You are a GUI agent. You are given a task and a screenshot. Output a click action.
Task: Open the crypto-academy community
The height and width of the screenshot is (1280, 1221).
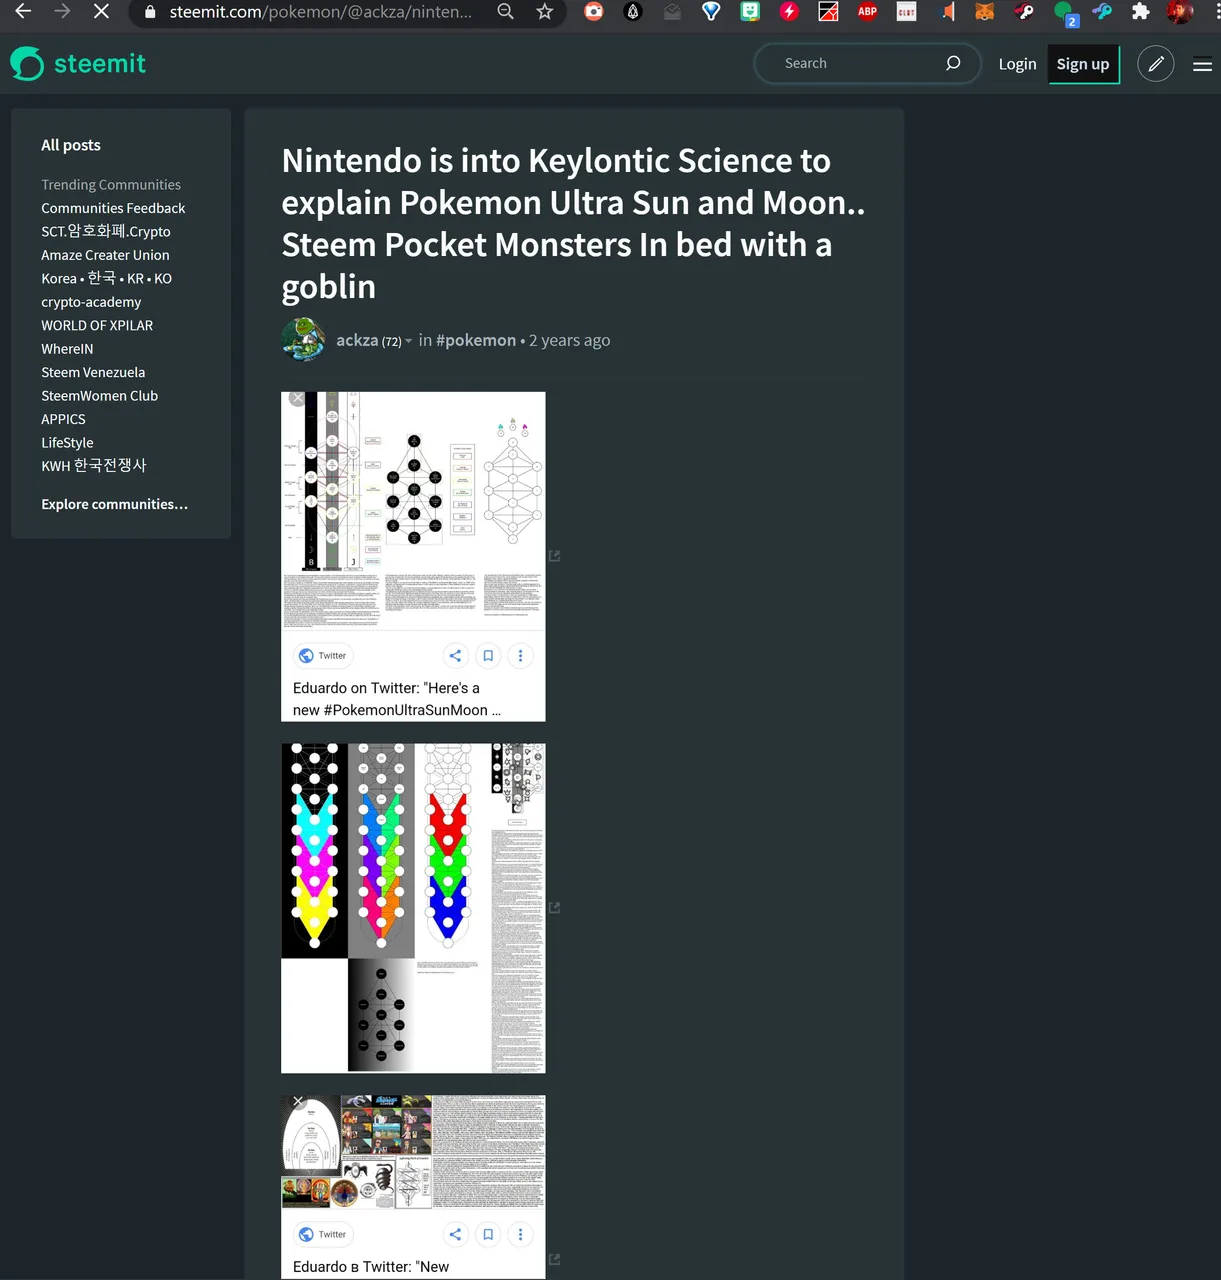click(x=91, y=302)
